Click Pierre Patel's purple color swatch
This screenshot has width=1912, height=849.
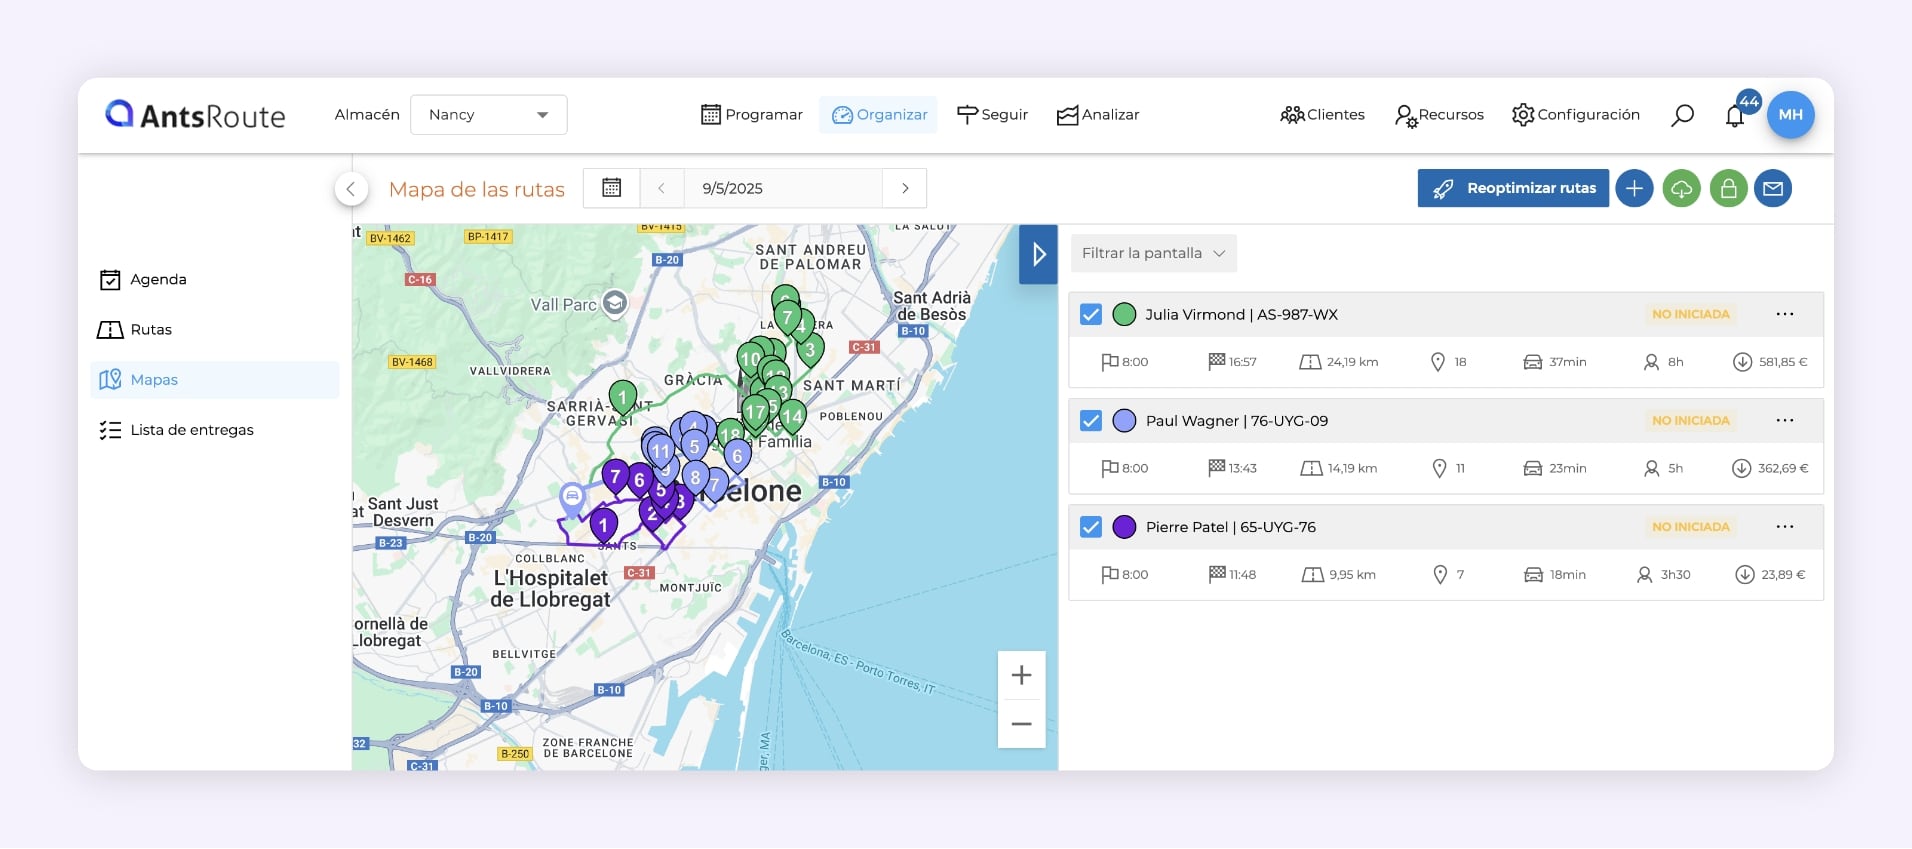point(1124,527)
